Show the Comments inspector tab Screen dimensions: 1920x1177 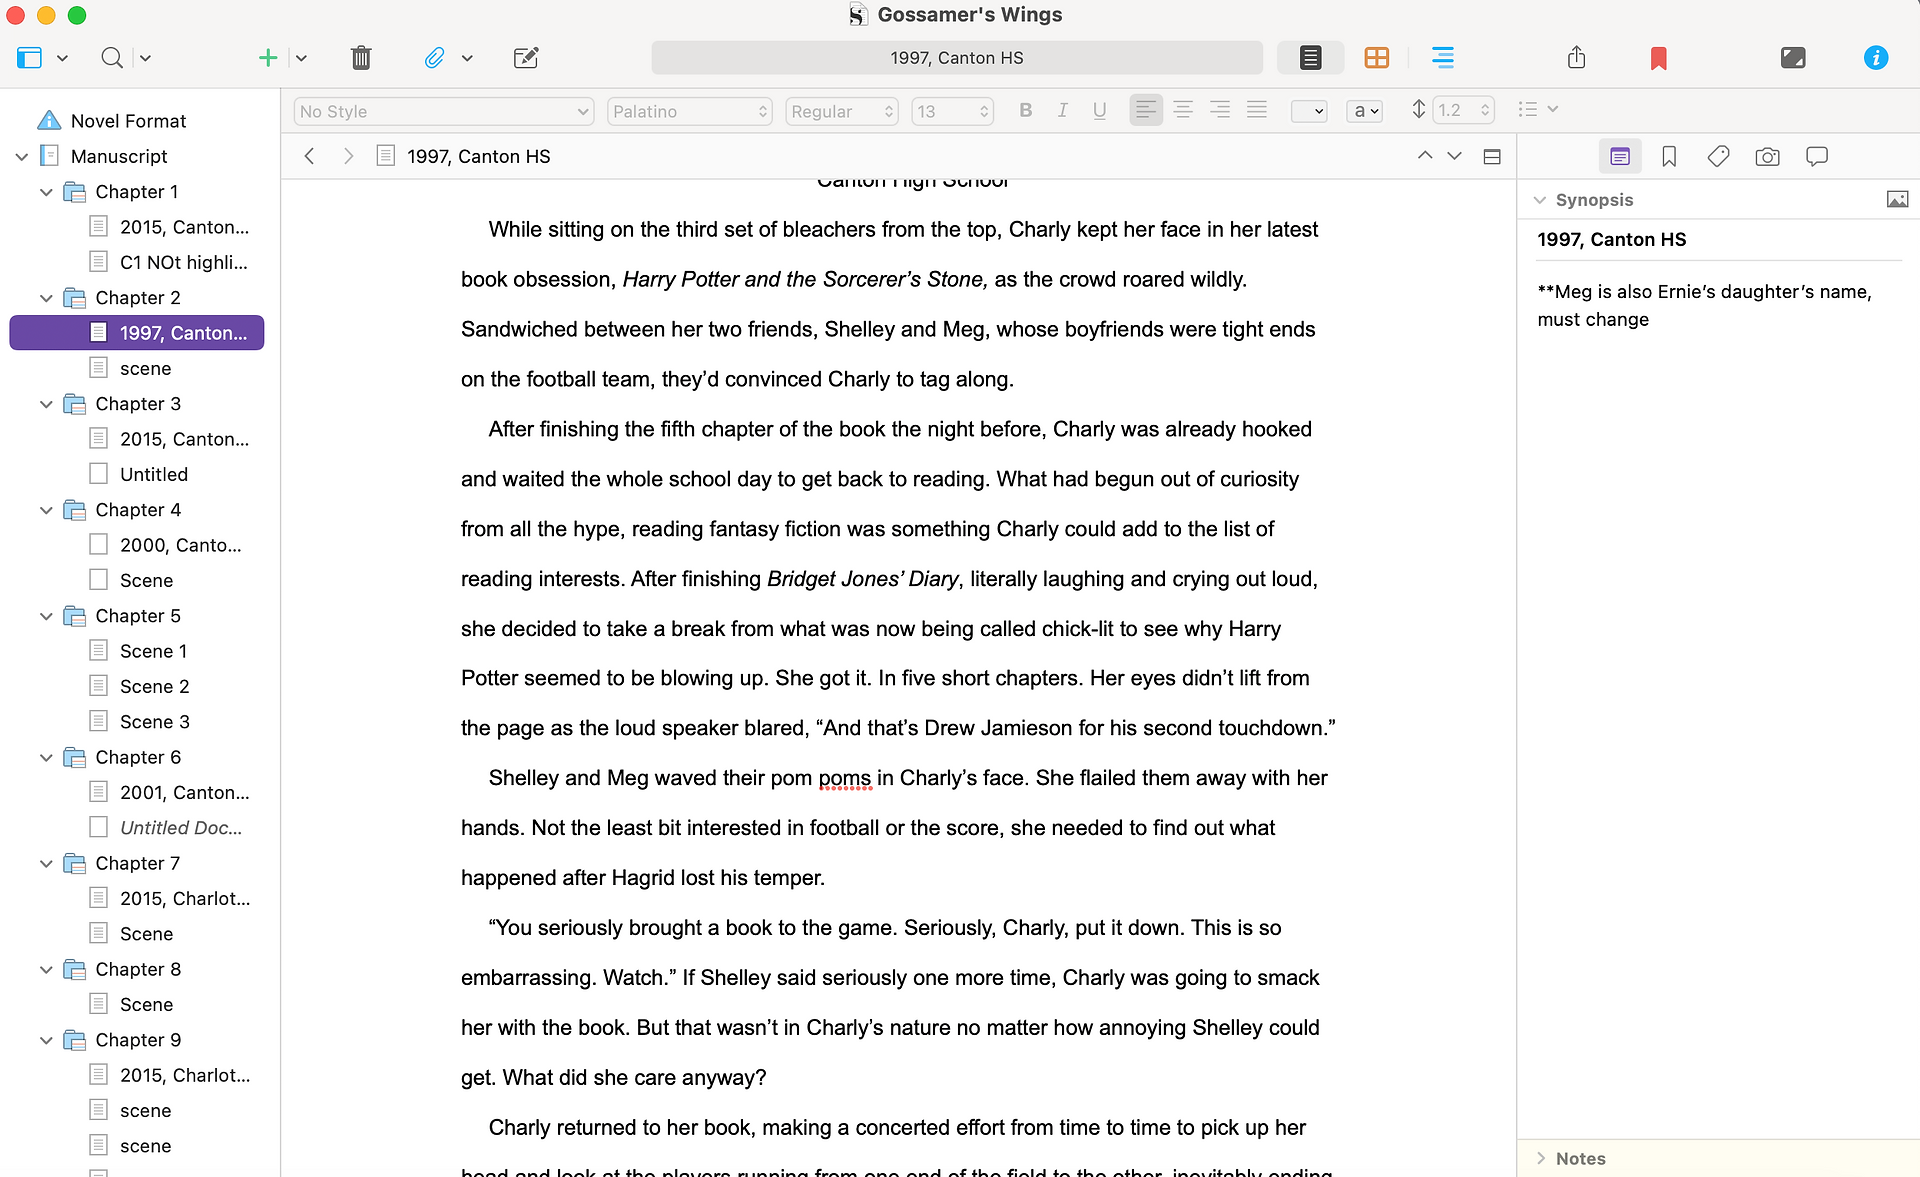pyautogui.click(x=1817, y=156)
